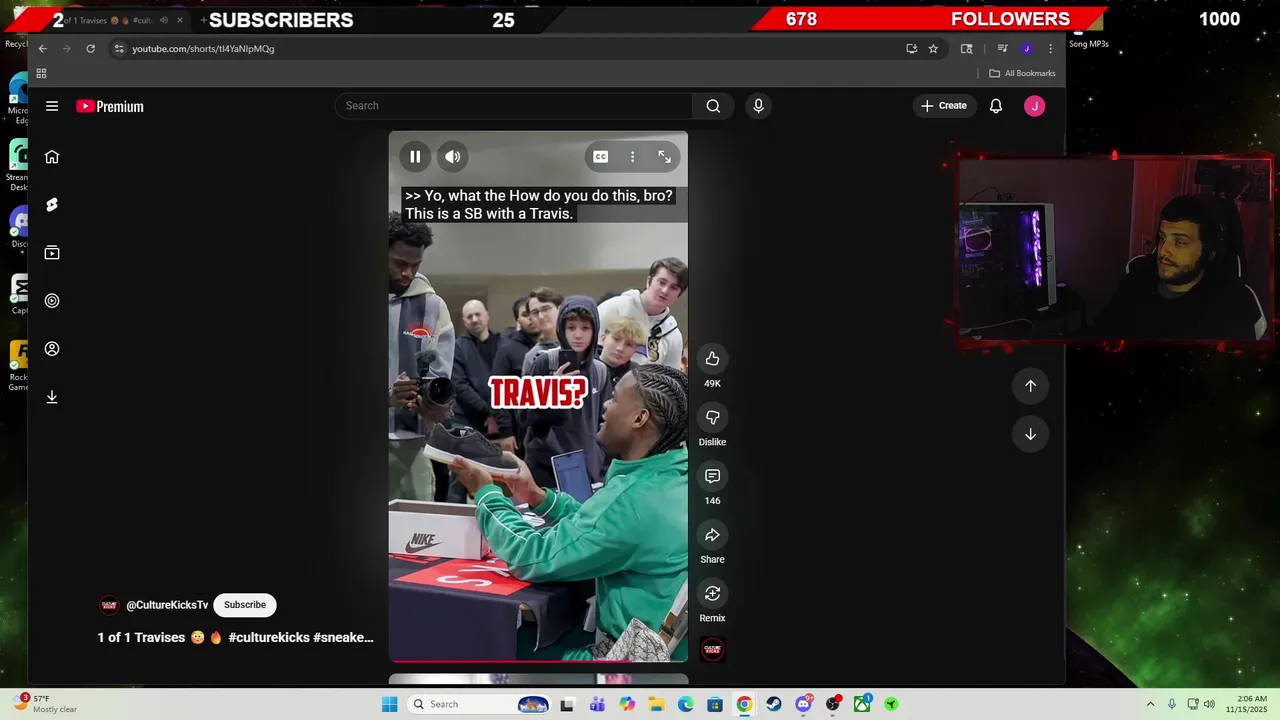This screenshot has height=720, width=1280.
Task: Pause the Shorts video
Action: pos(415,157)
